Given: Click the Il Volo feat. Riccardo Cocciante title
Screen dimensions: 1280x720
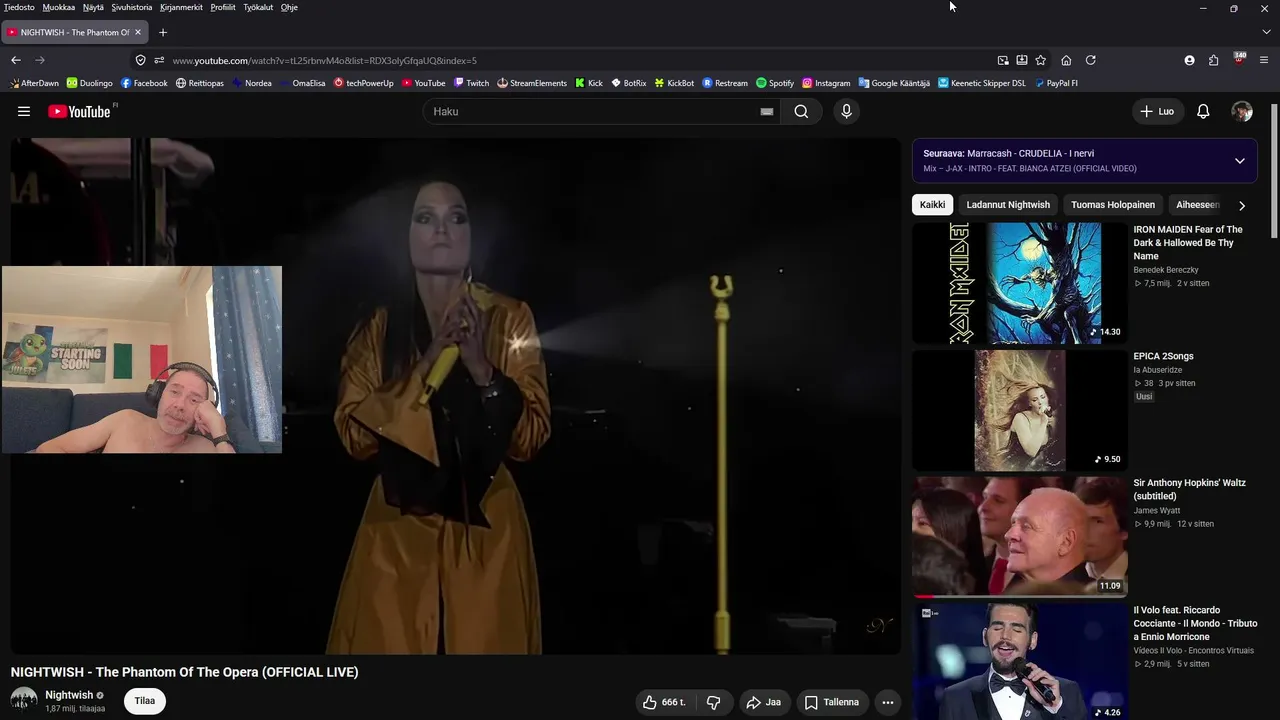Looking at the screenshot, I should coord(1195,623).
